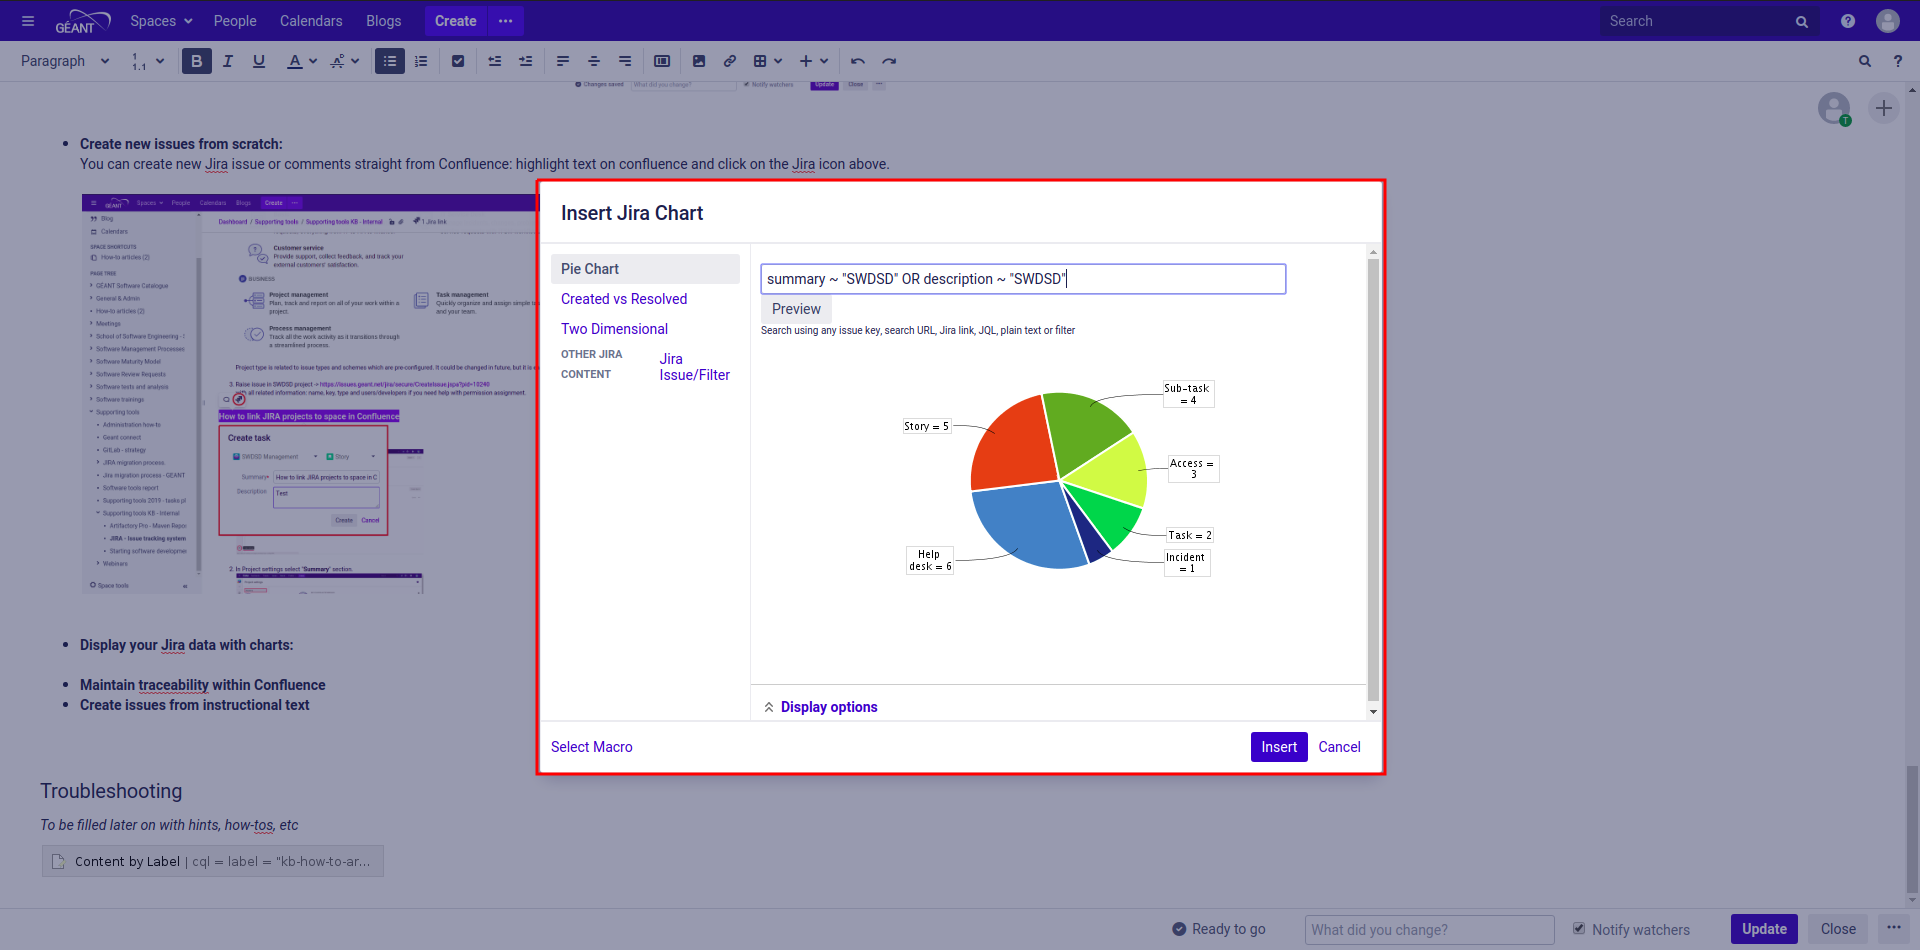
Task: Insert the Jira chart
Action: coord(1279,747)
